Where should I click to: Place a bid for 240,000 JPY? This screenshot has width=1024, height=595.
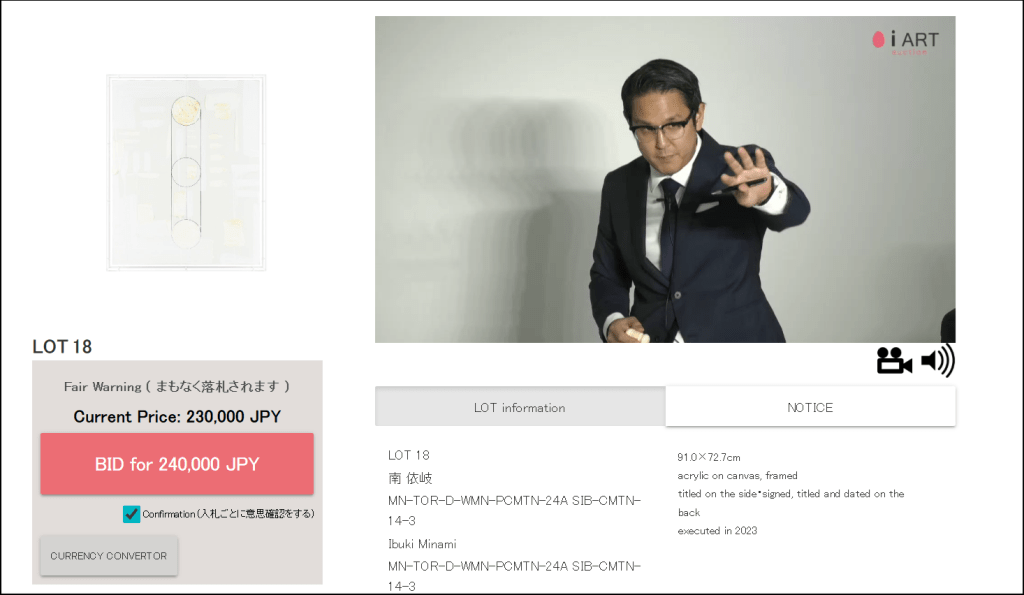[177, 464]
